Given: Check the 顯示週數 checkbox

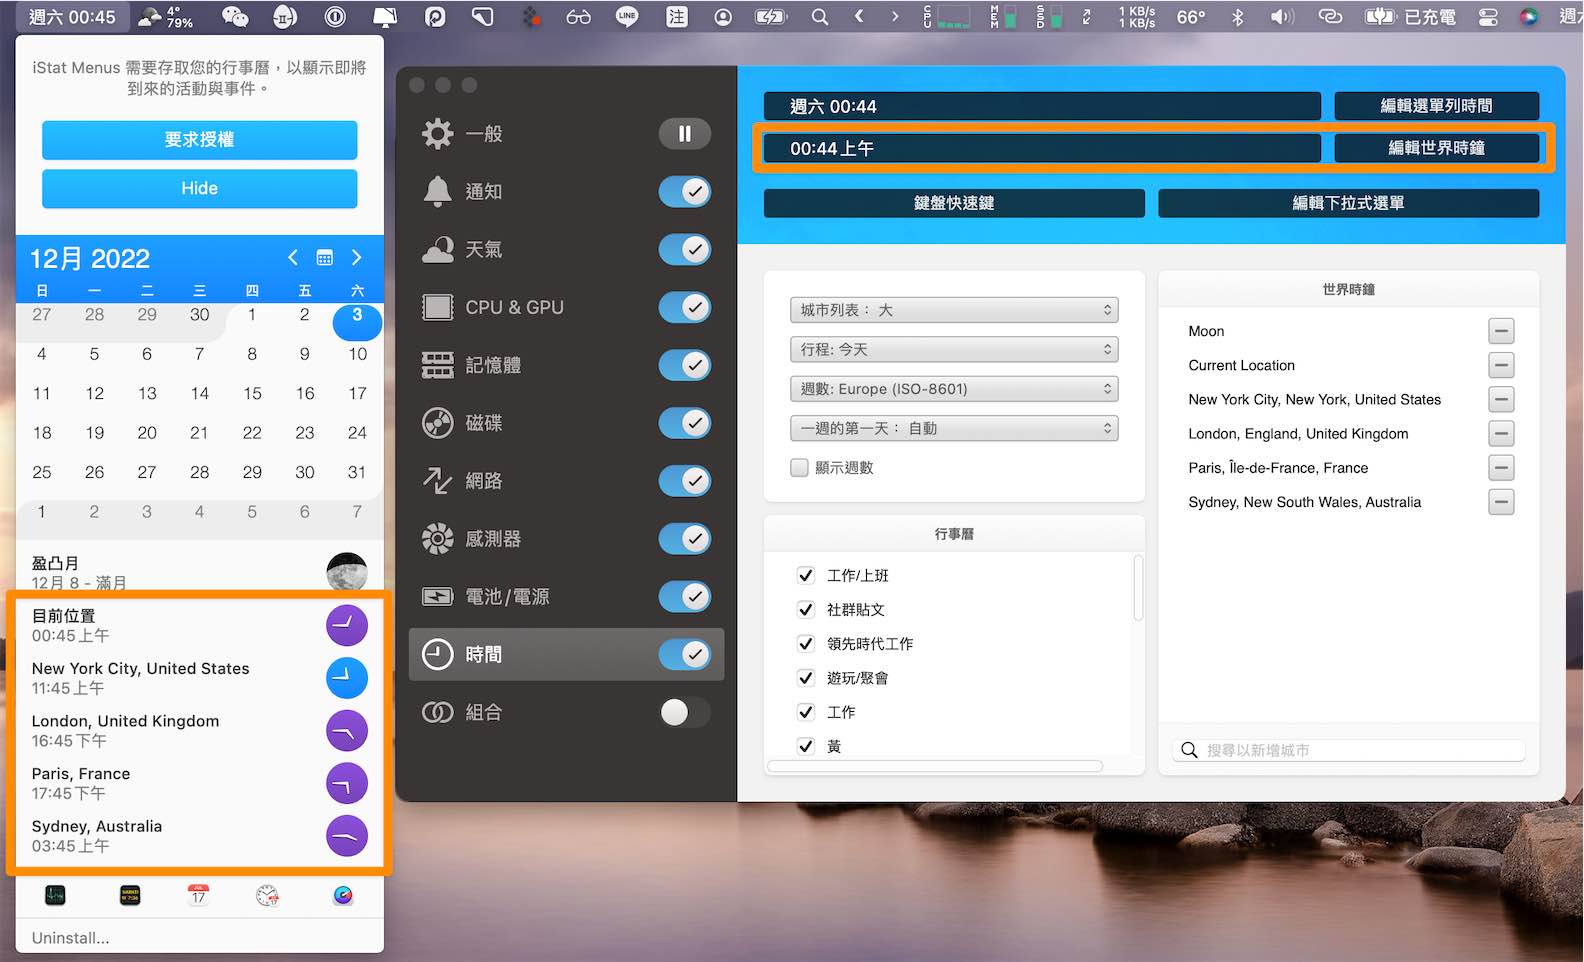Looking at the screenshot, I should click(x=799, y=468).
